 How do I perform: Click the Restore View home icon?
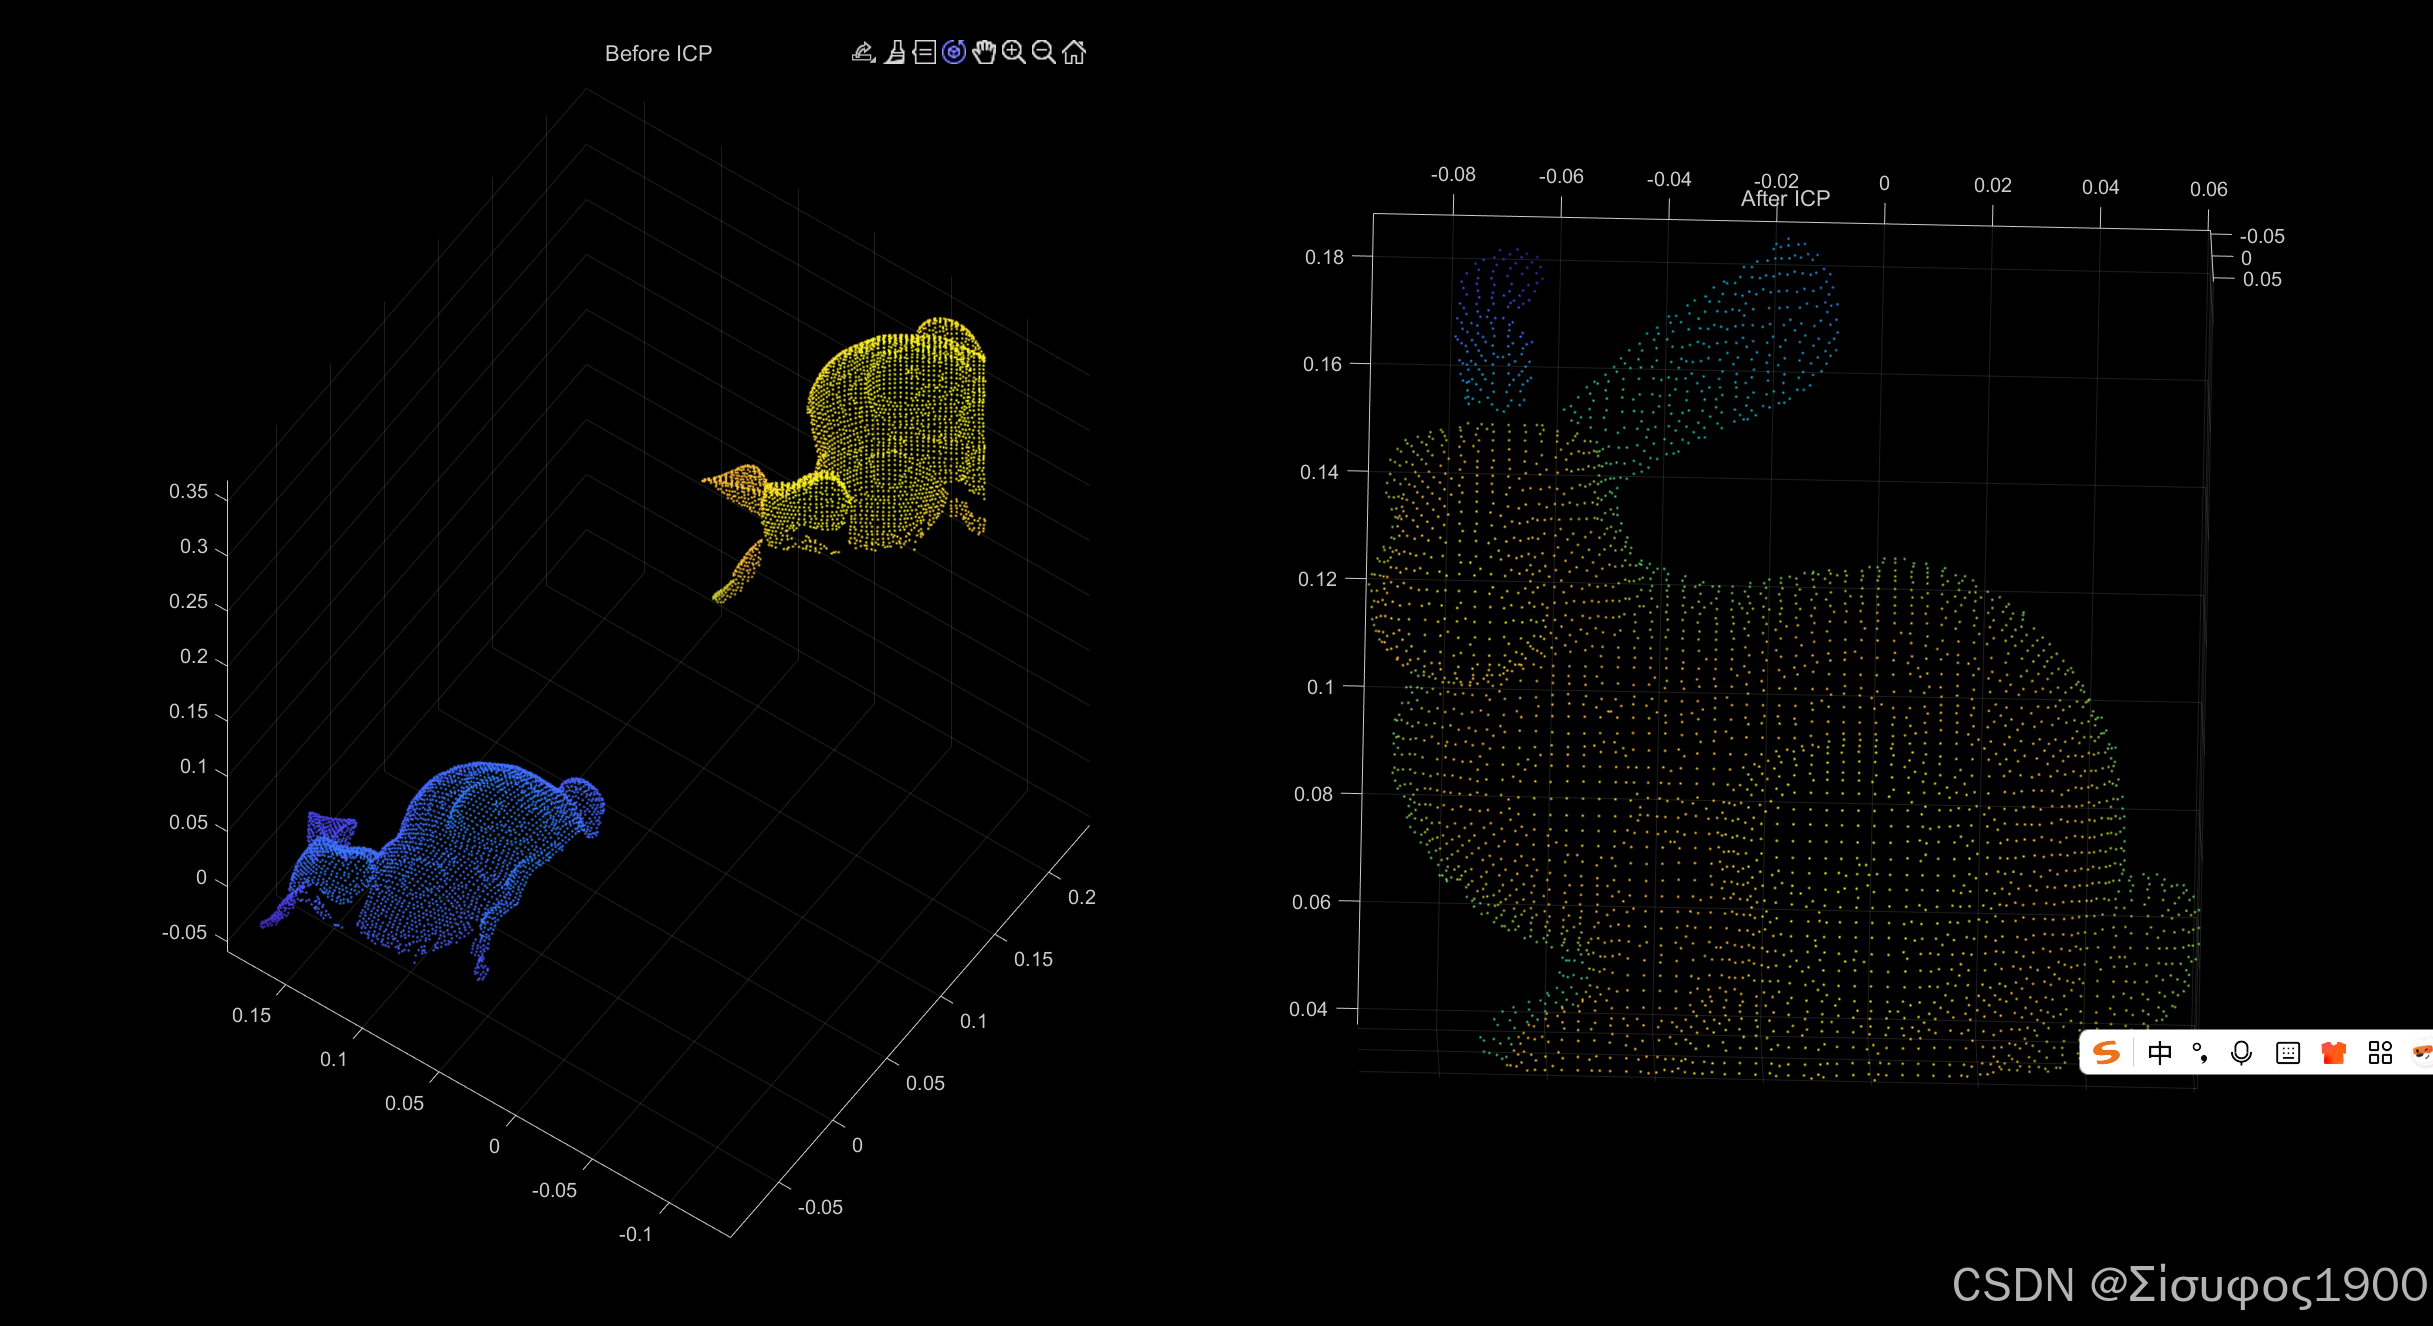tap(1074, 52)
